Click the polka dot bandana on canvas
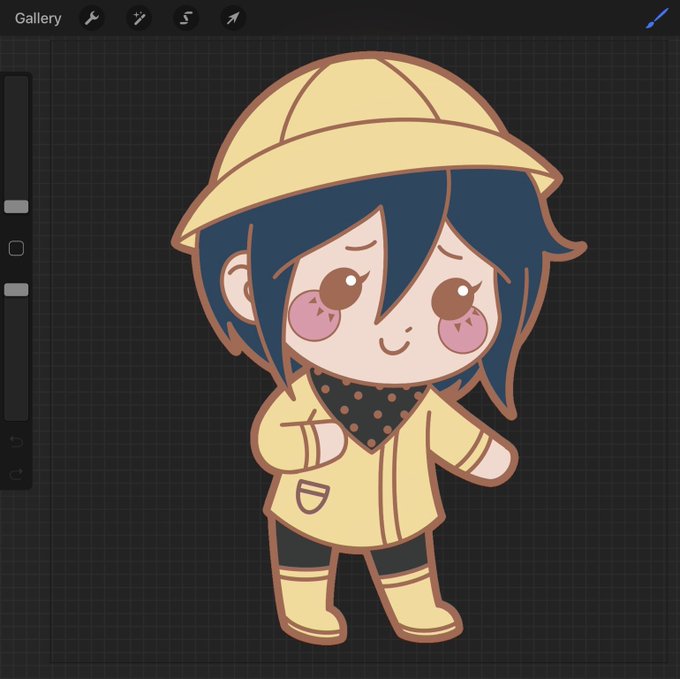Screen dimensions: 680x679 pos(369,410)
